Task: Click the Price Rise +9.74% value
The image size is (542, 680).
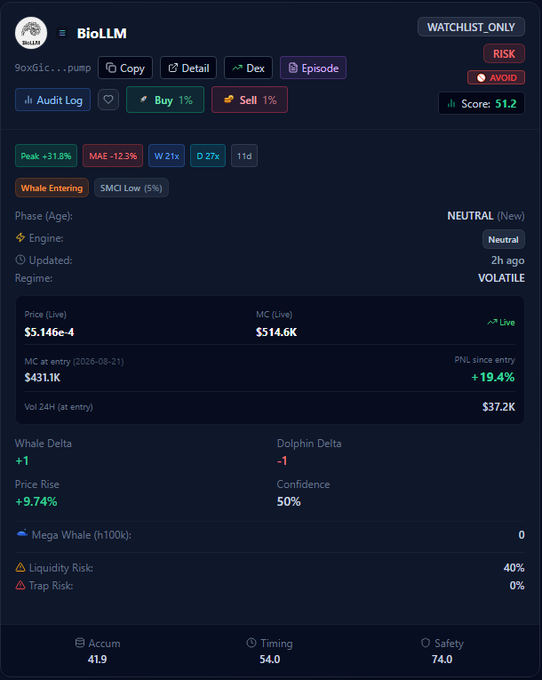Action: (36, 501)
